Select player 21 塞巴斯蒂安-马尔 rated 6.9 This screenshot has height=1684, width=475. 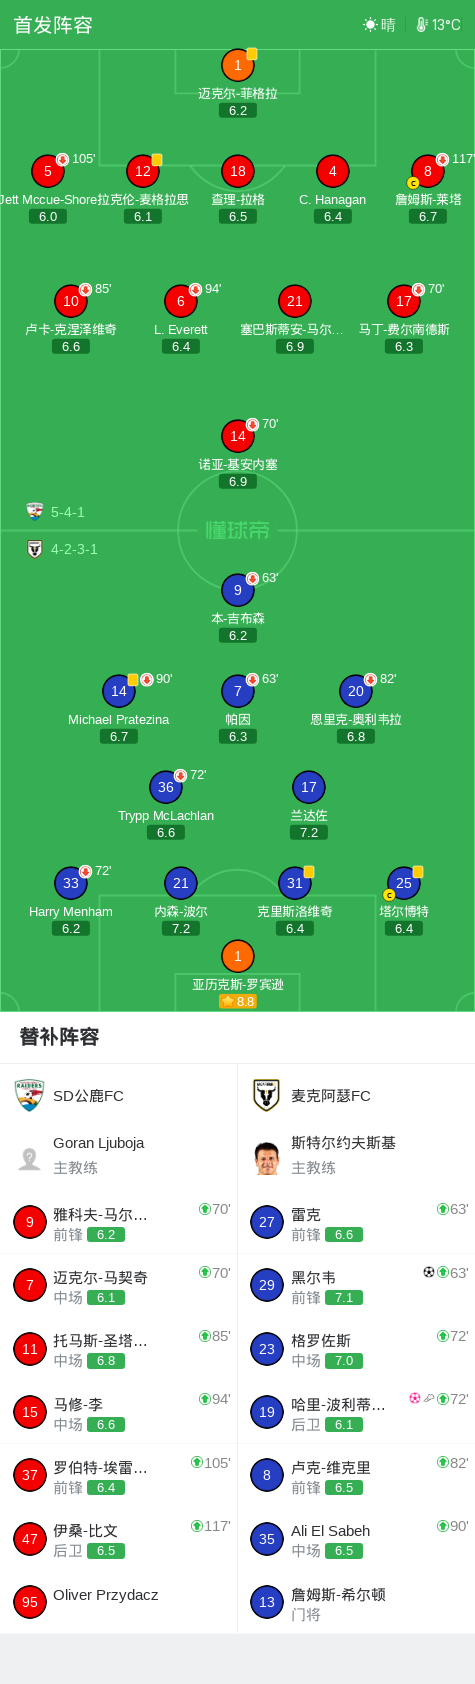[x=295, y=301]
